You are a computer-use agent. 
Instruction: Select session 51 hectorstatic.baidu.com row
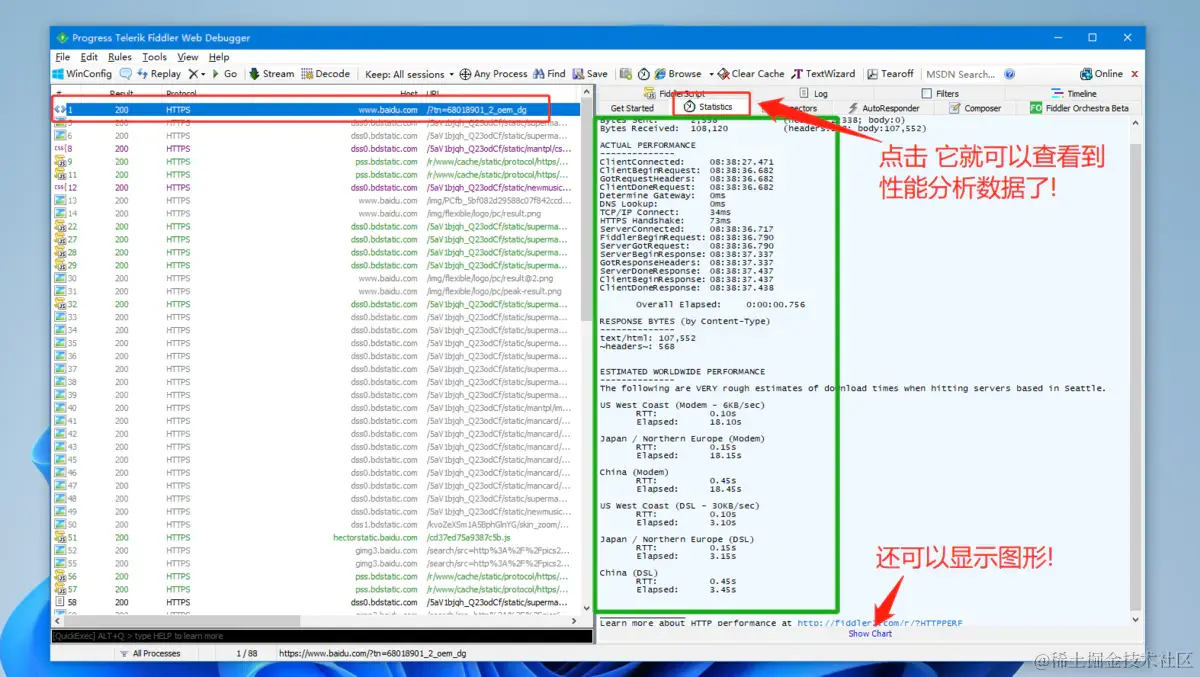[315, 537]
